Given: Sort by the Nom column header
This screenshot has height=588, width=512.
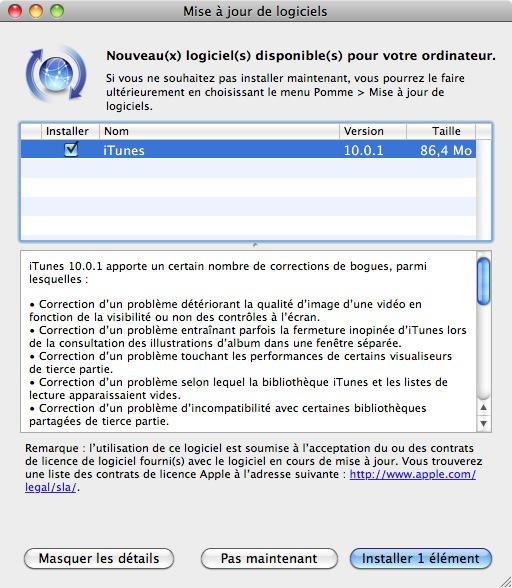Looking at the screenshot, I should (x=219, y=131).
